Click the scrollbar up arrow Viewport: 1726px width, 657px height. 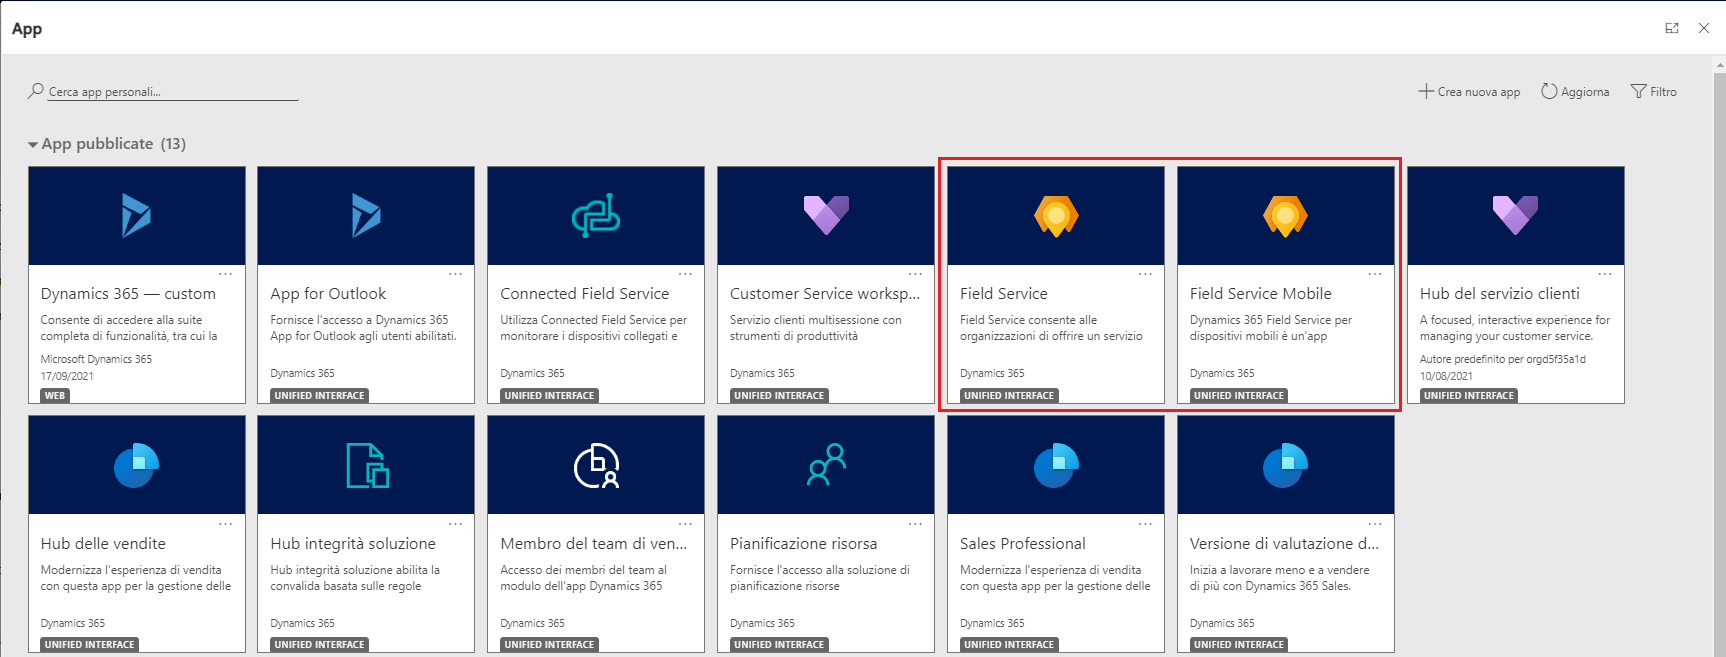(1720, 66)
